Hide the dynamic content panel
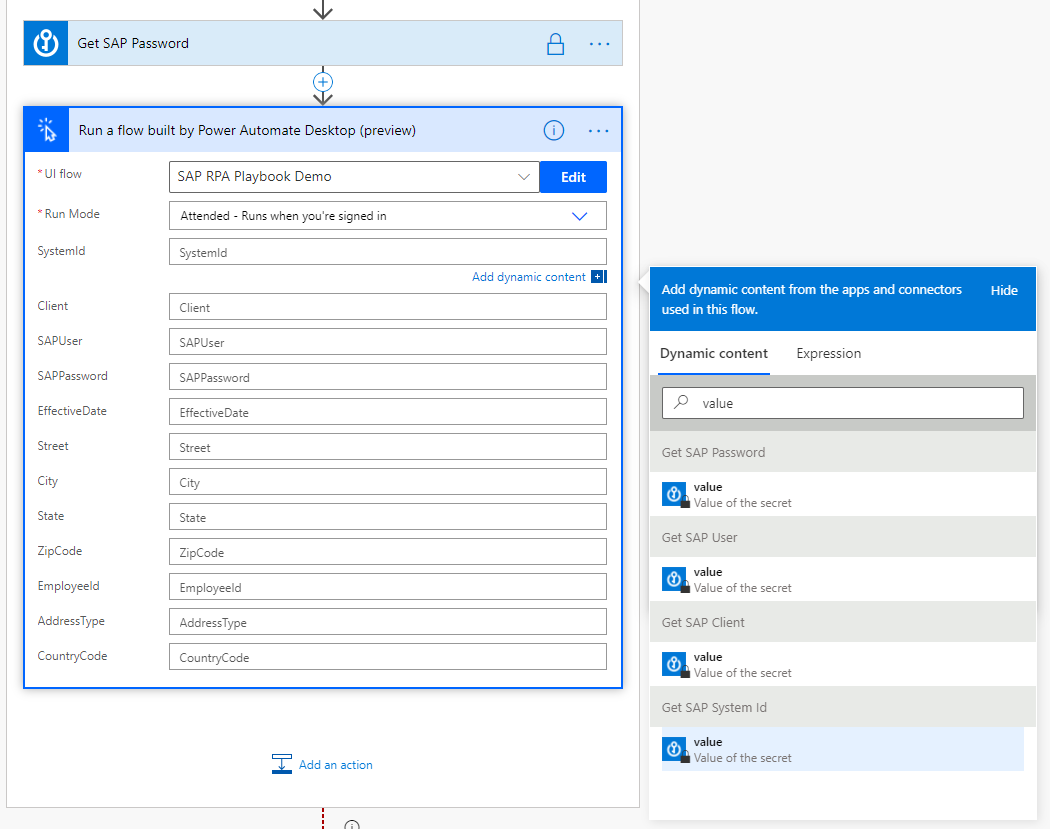Viewport: 1050px width, 829px height. (x=1004, y=291)
